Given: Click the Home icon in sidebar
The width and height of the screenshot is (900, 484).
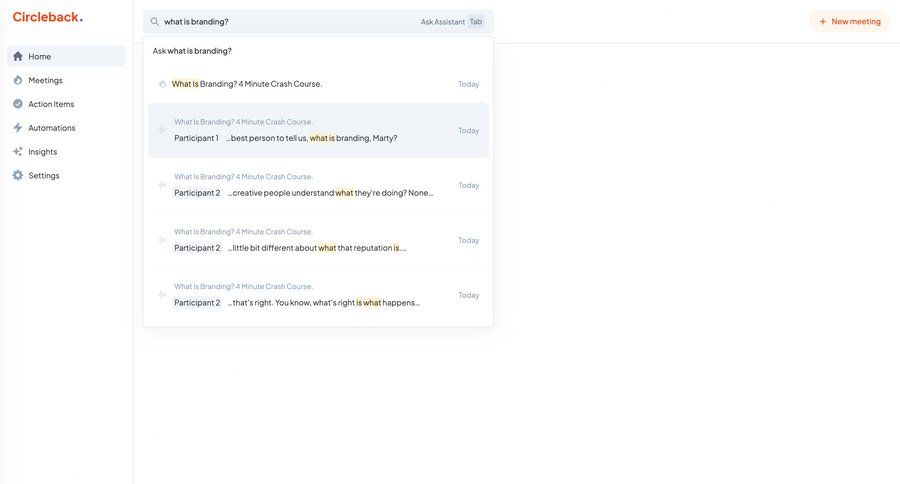Looking at the screenshot, I should [x=18, y=56].
